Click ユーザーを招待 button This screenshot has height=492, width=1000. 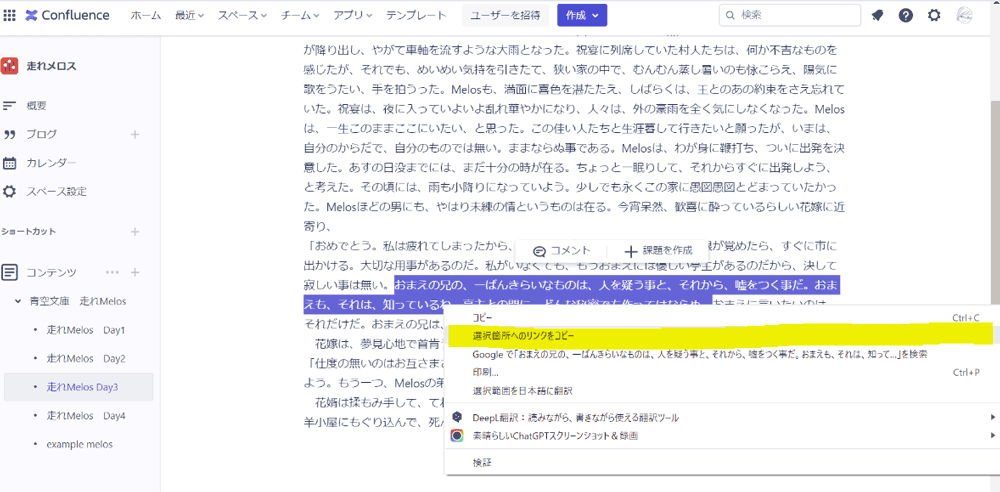tap(506, 15)
